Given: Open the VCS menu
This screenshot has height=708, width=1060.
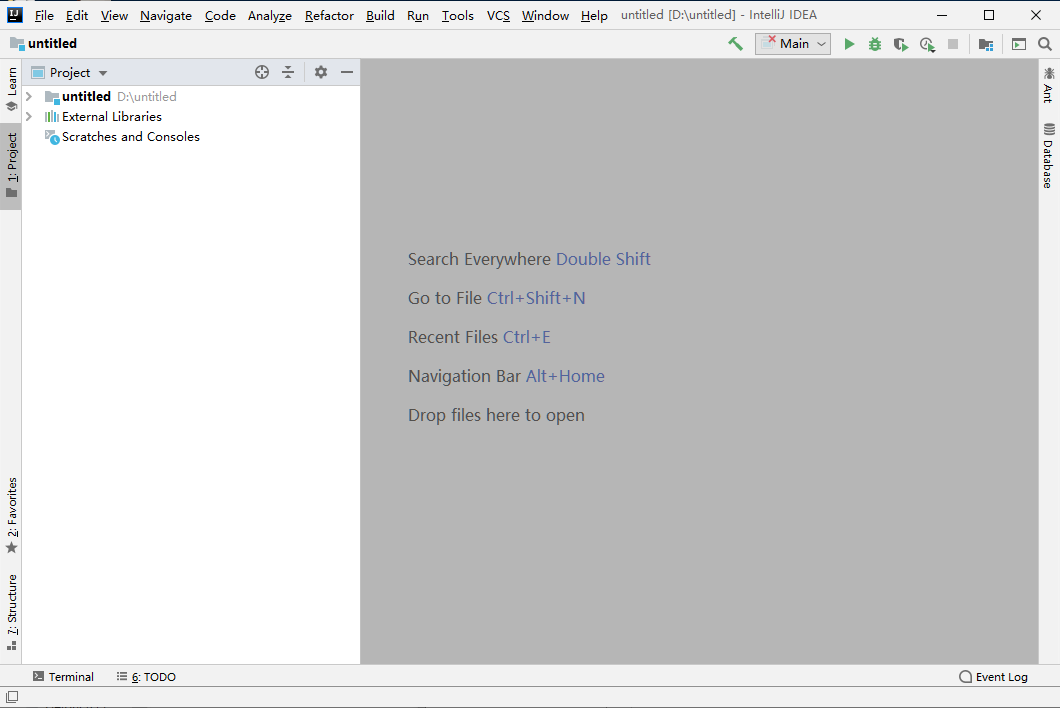Looking at the screenshot, I should [498, 16].
